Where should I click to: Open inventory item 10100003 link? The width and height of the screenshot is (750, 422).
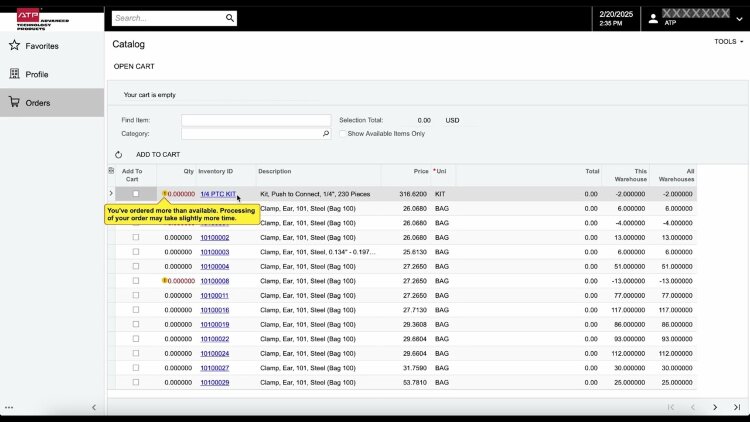pyautogui.click(x=215, y=252)
